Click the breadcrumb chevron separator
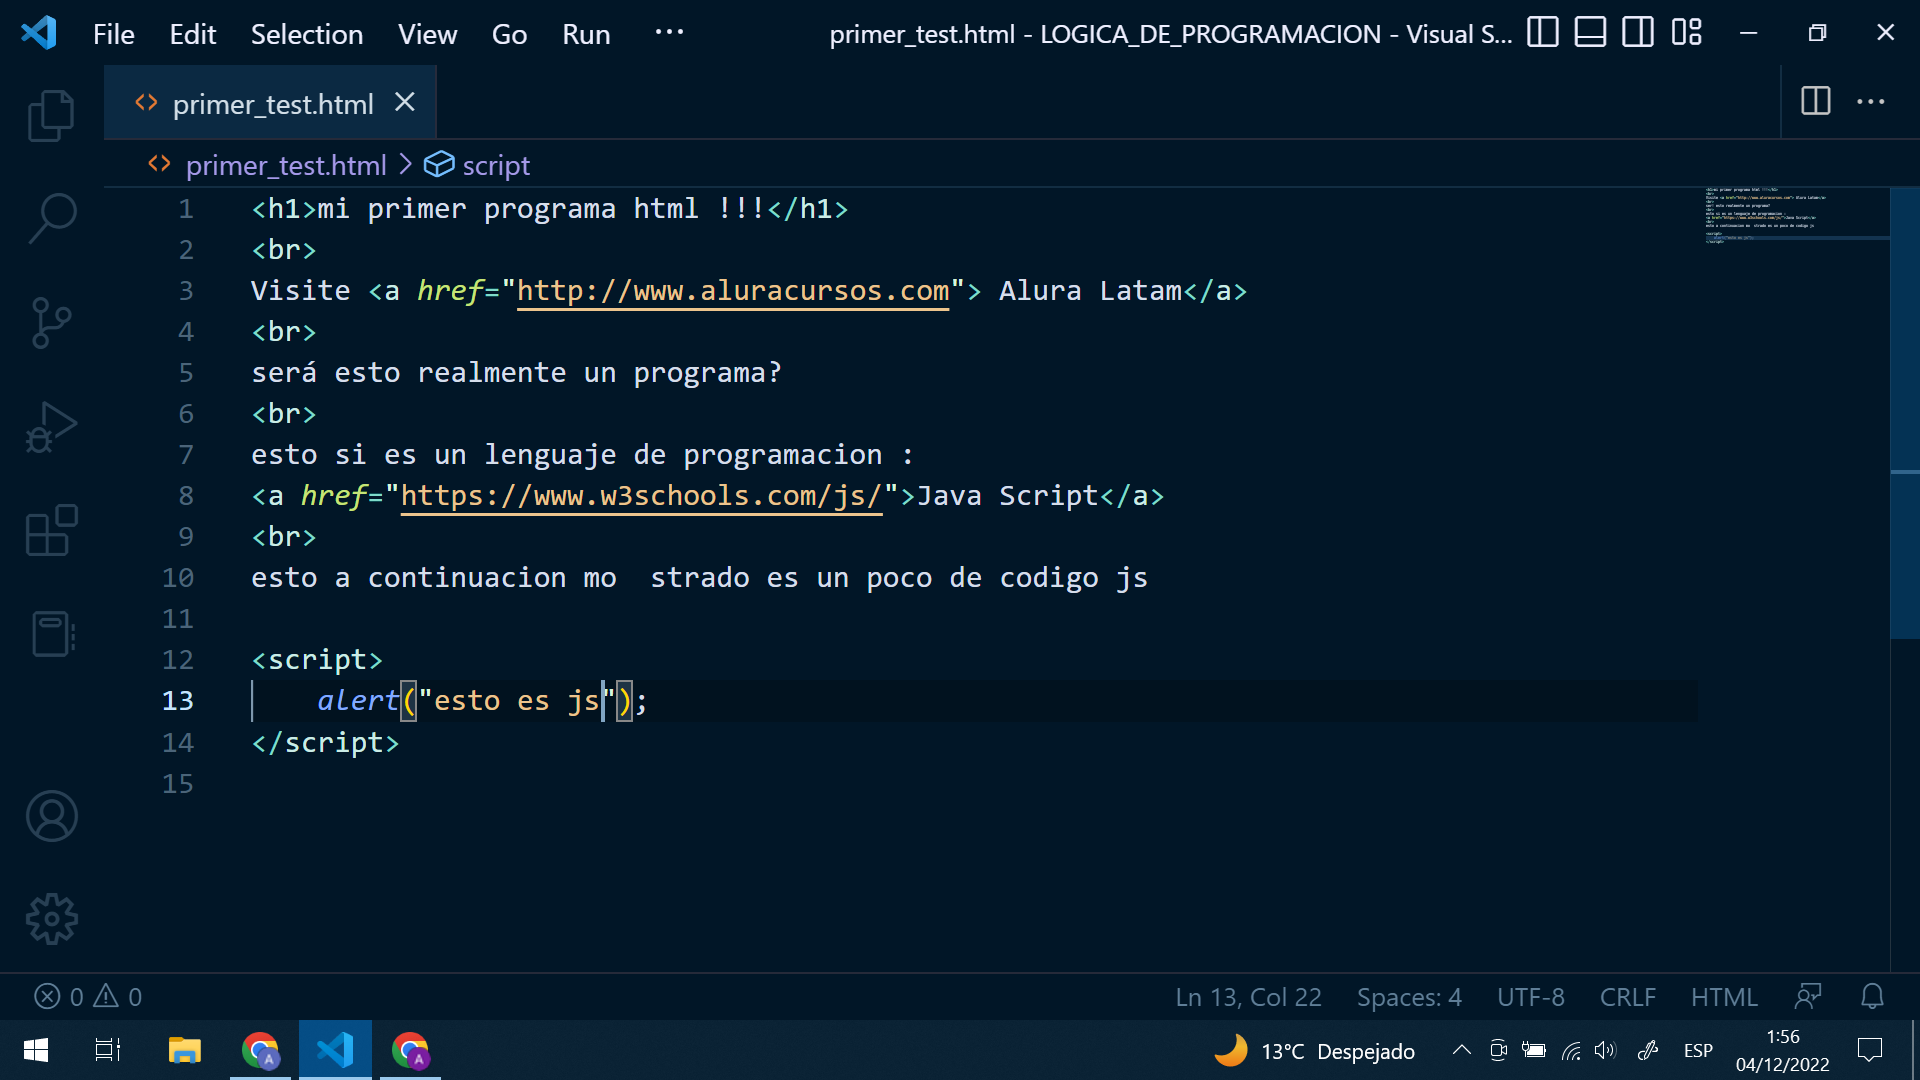Screen dimensions: 1920x1080 pos(405,164)
